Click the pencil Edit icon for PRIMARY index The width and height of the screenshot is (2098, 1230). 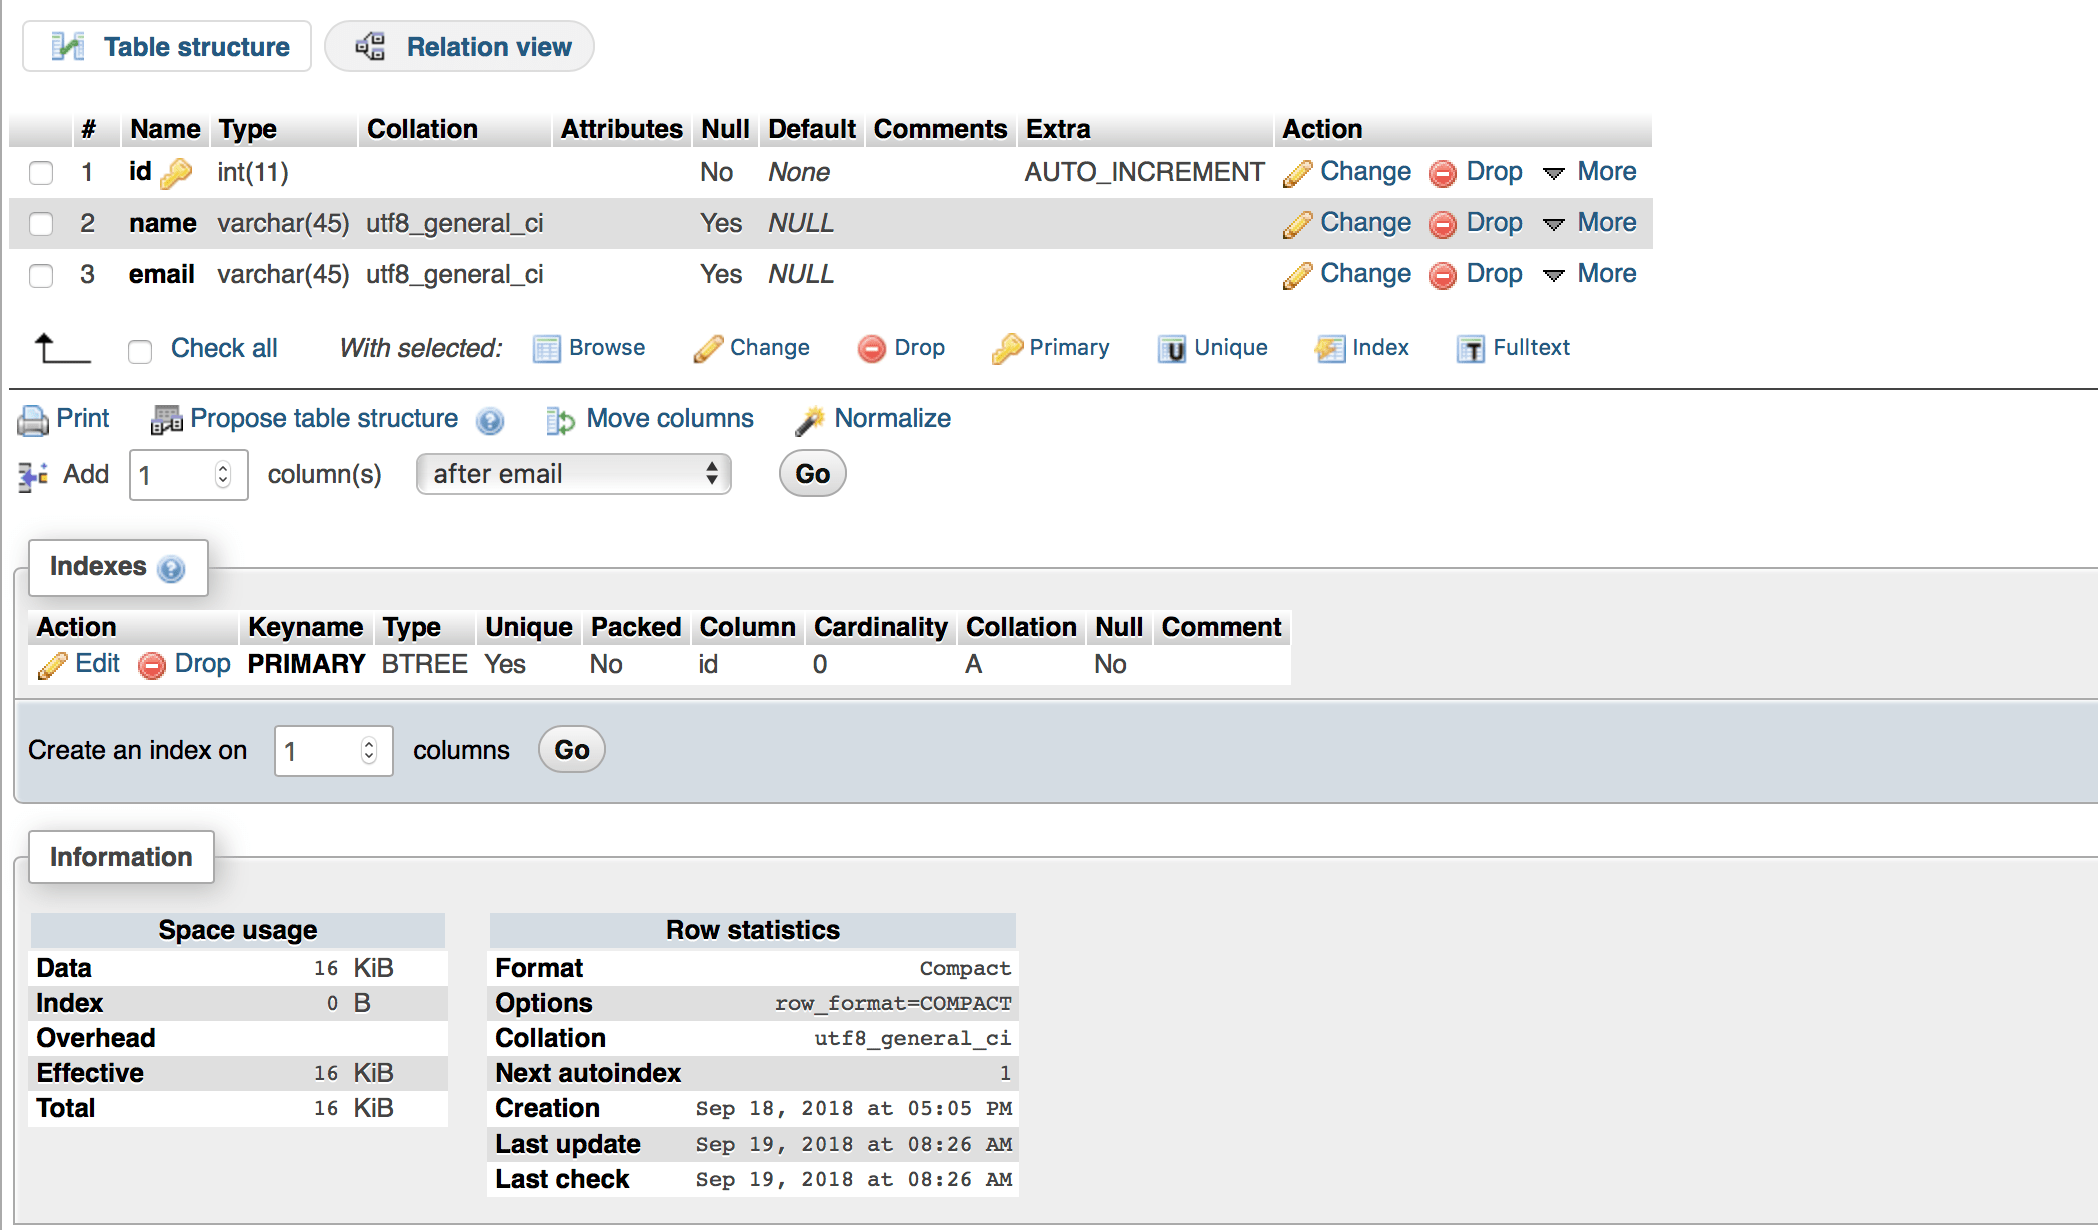click(x=52, y=665)
